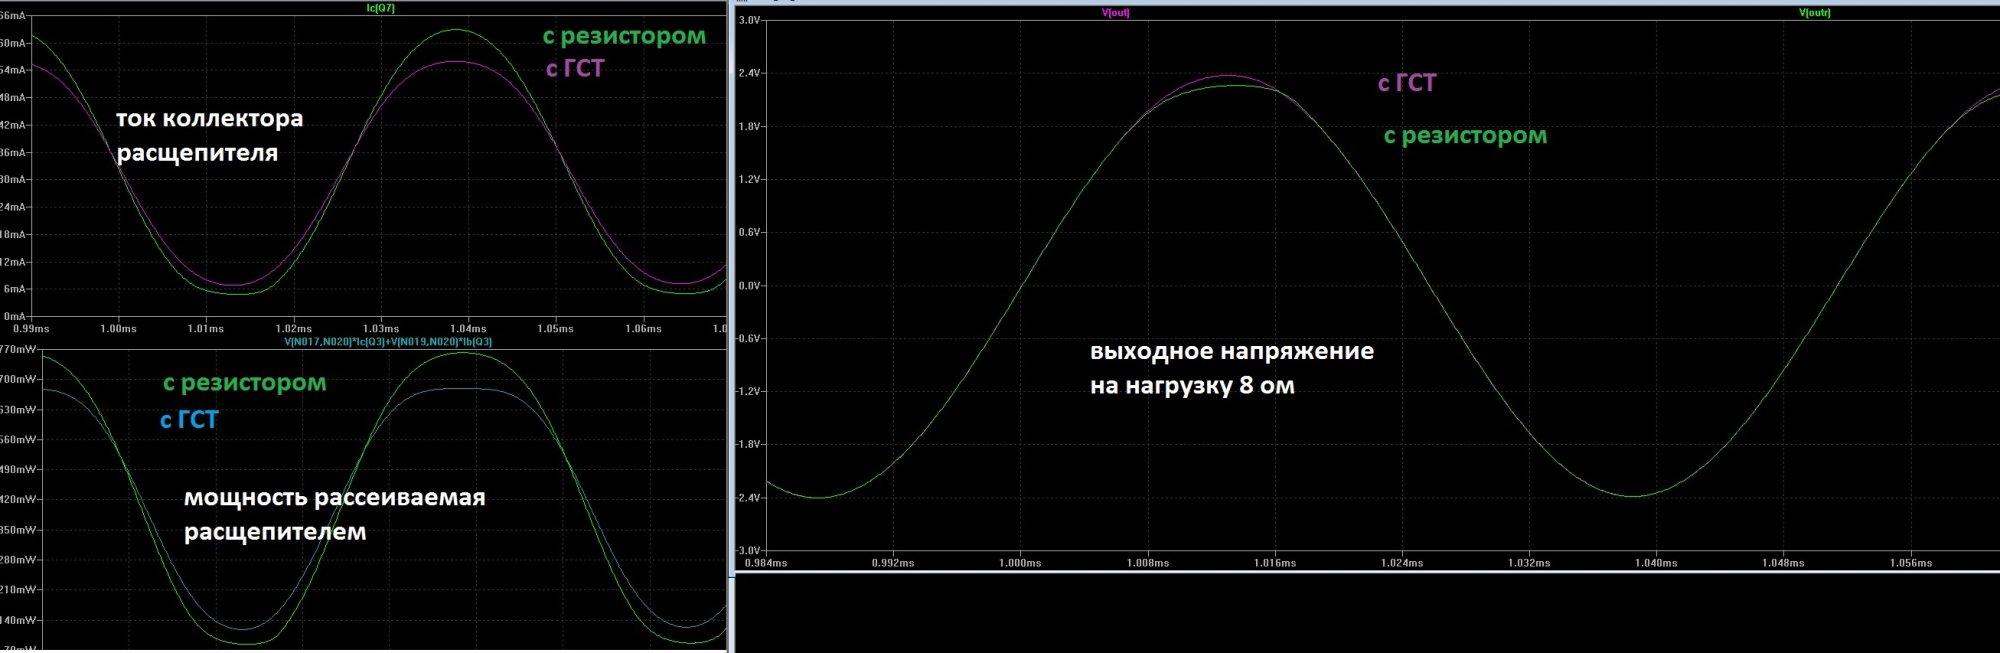Click the 1.032ms time axis label
2000x653 pixels.
click(1529, 563)
